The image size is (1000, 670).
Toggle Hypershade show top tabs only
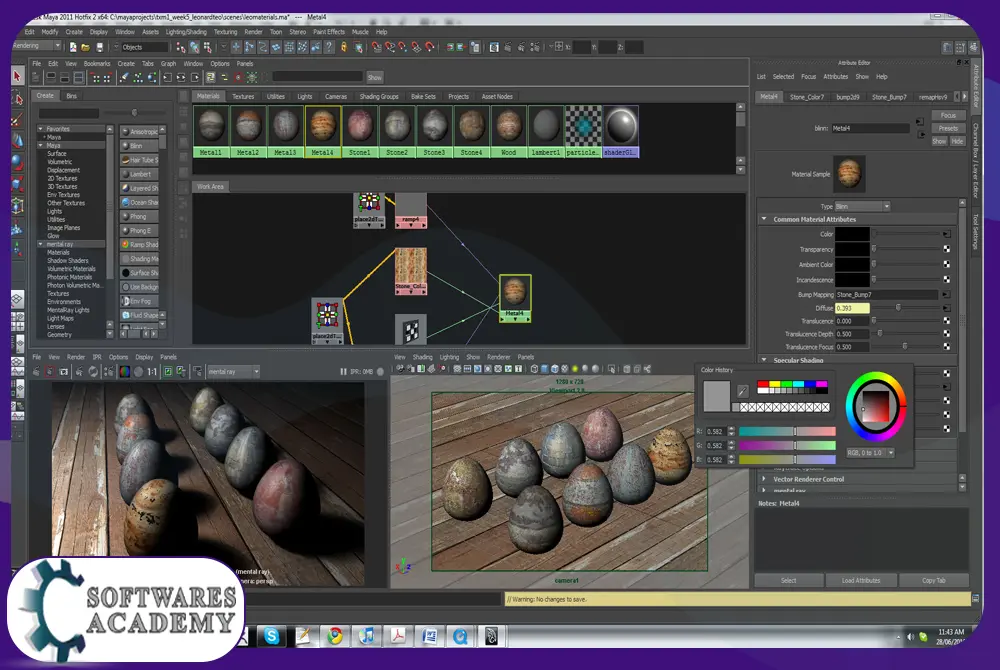click(x=50, y=78)
